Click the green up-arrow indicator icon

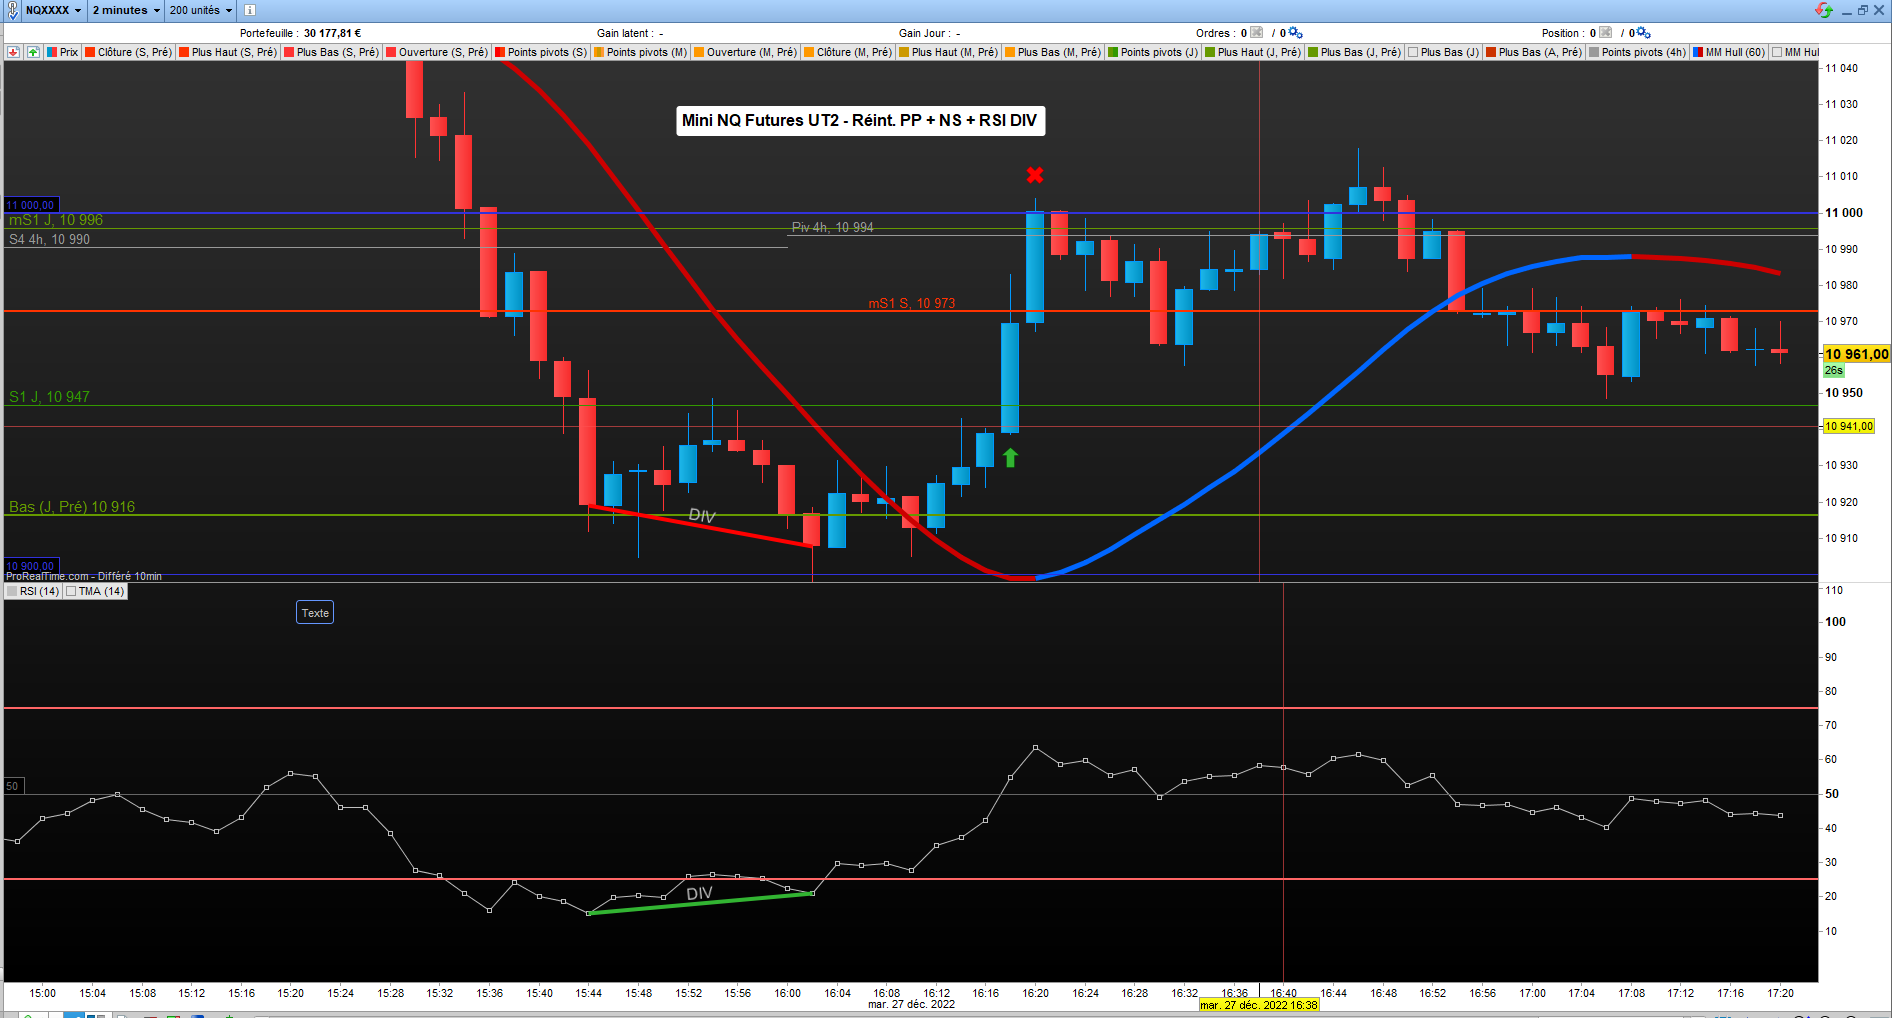click(33, 52)
